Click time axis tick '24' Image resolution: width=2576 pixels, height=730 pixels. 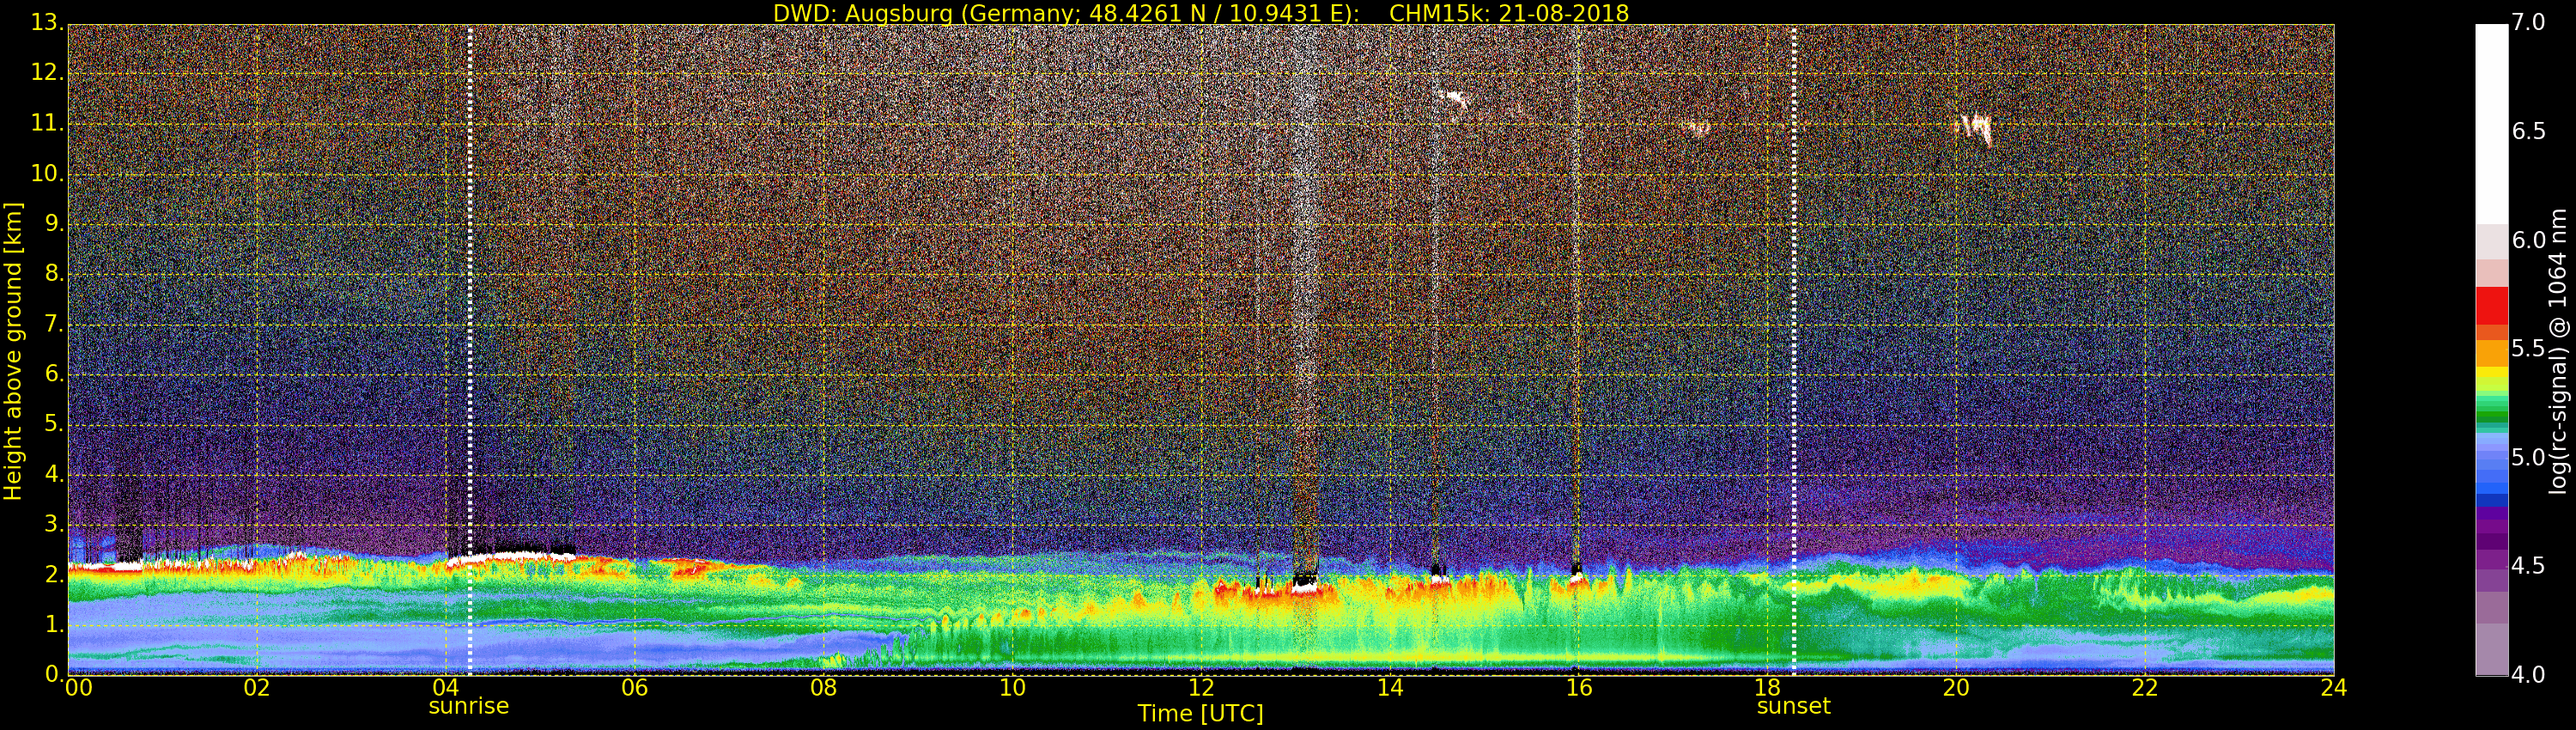pos(2334,687)
